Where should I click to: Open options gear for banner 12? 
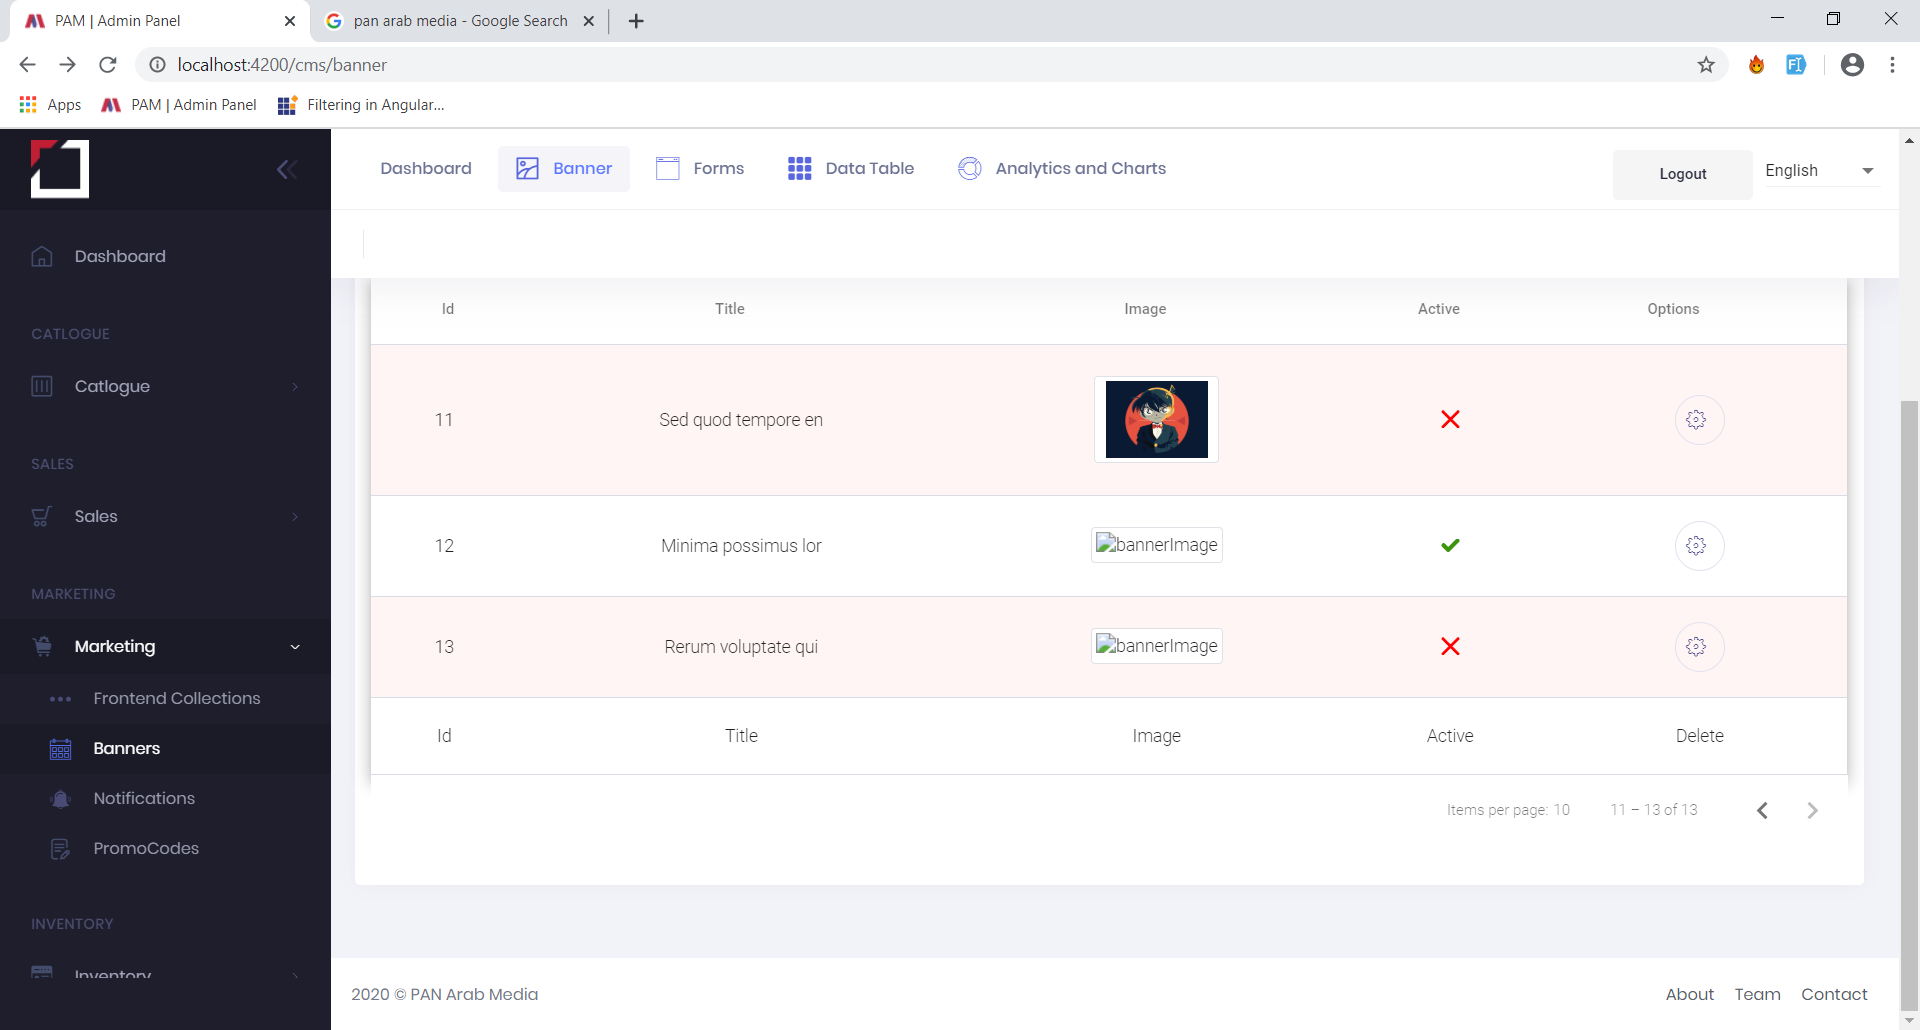click(x=1698, y=546)
